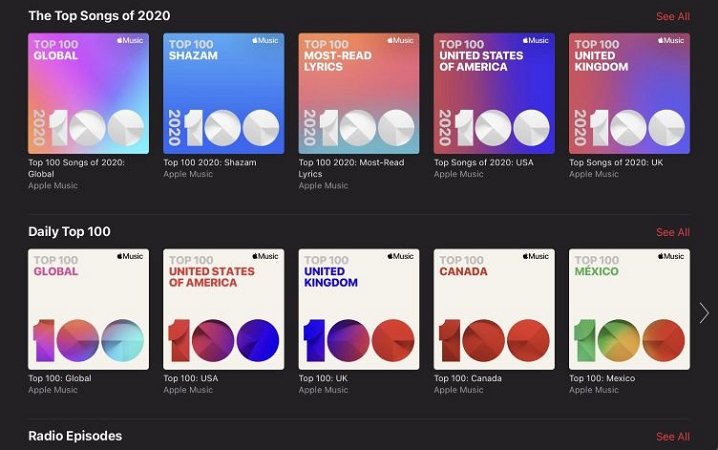This screenshot has width=718, height=450.
Task: Click 'Top Songs of 2020: UK' title
Action: point(616,163)
